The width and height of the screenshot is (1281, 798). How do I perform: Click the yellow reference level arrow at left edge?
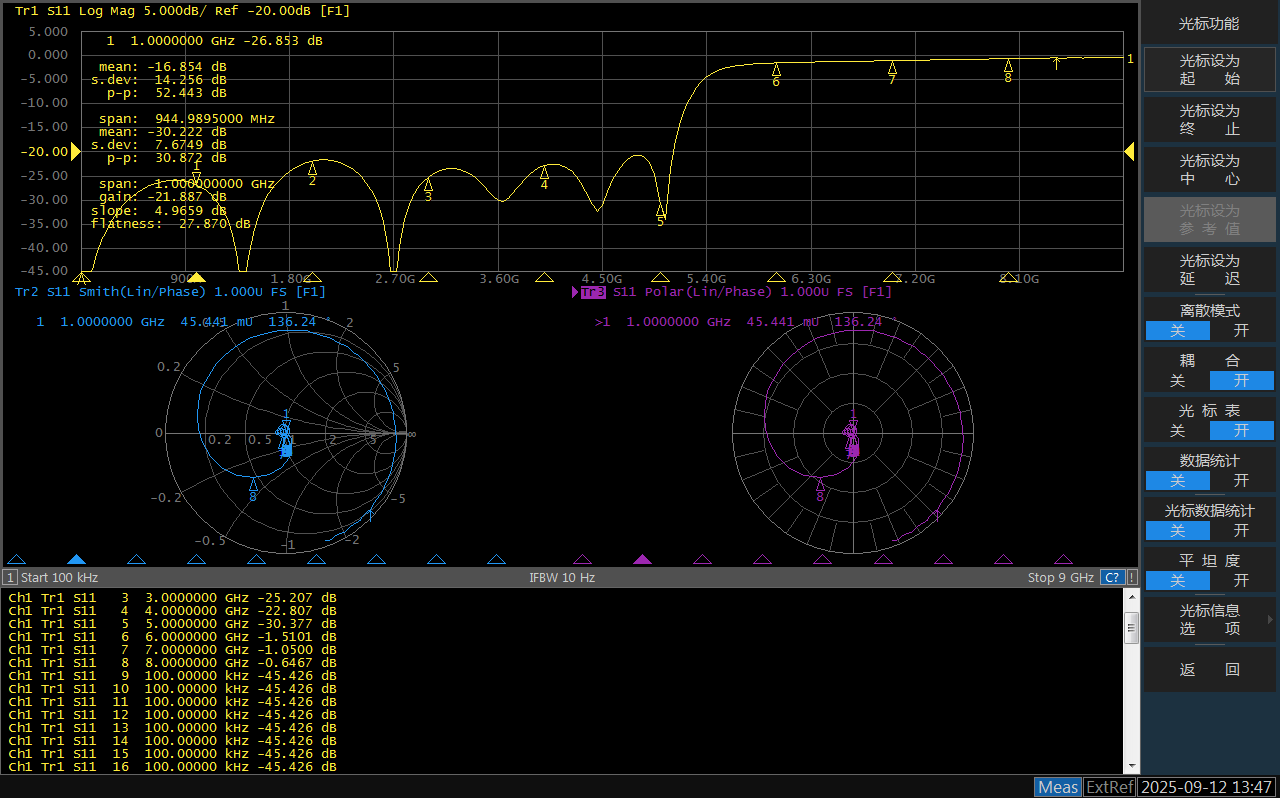pyautogui.click(x=75, y=151)
